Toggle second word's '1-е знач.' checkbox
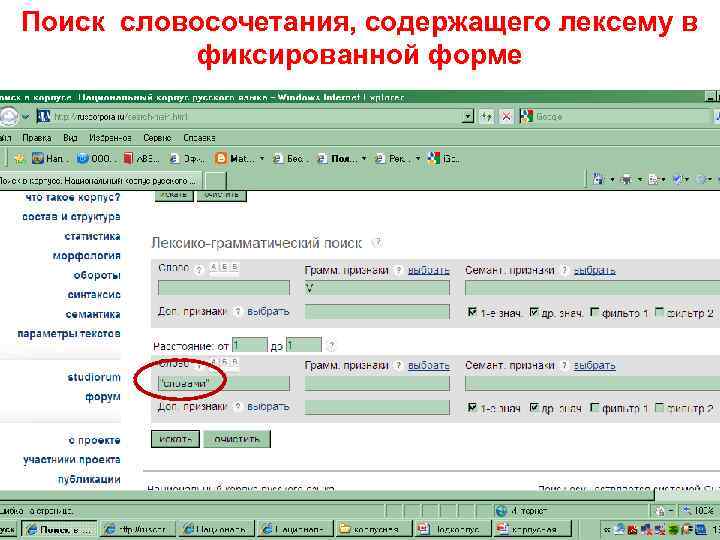 (472, 407)
